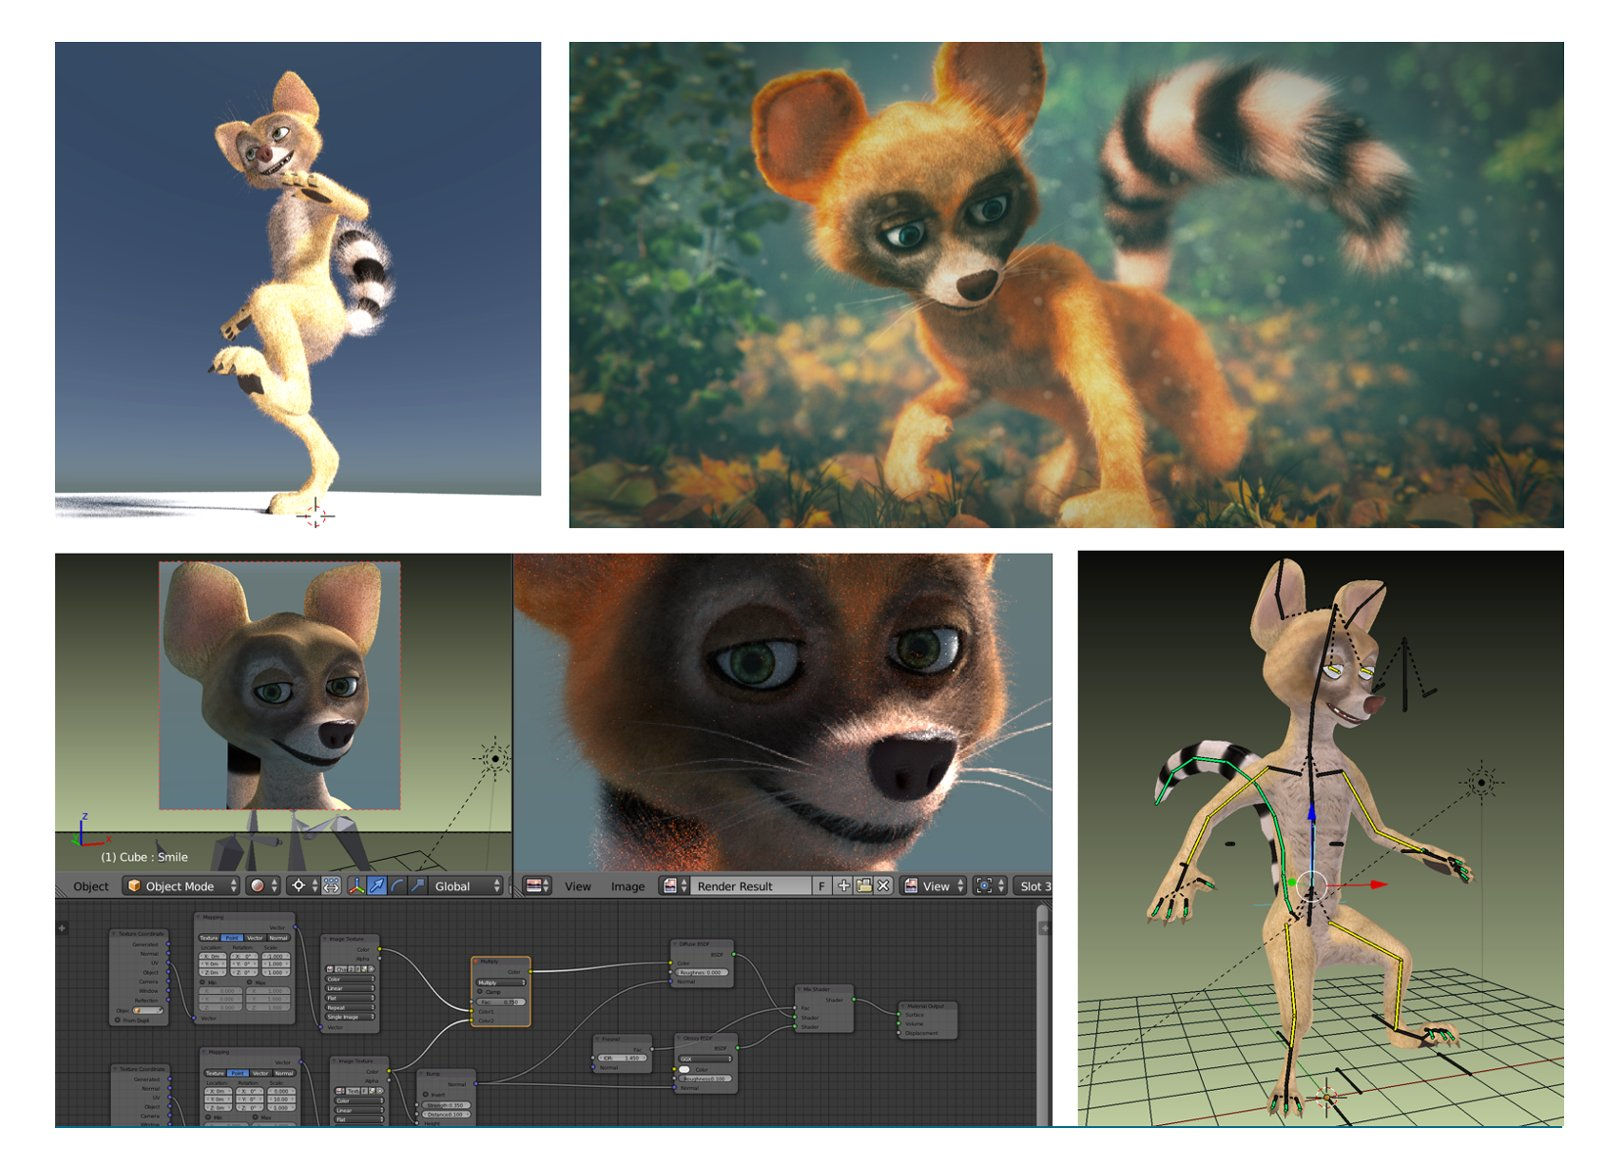Click the plus new image icon
The height and width of the screenshot is (1168, 1622).
coord(843,886)
